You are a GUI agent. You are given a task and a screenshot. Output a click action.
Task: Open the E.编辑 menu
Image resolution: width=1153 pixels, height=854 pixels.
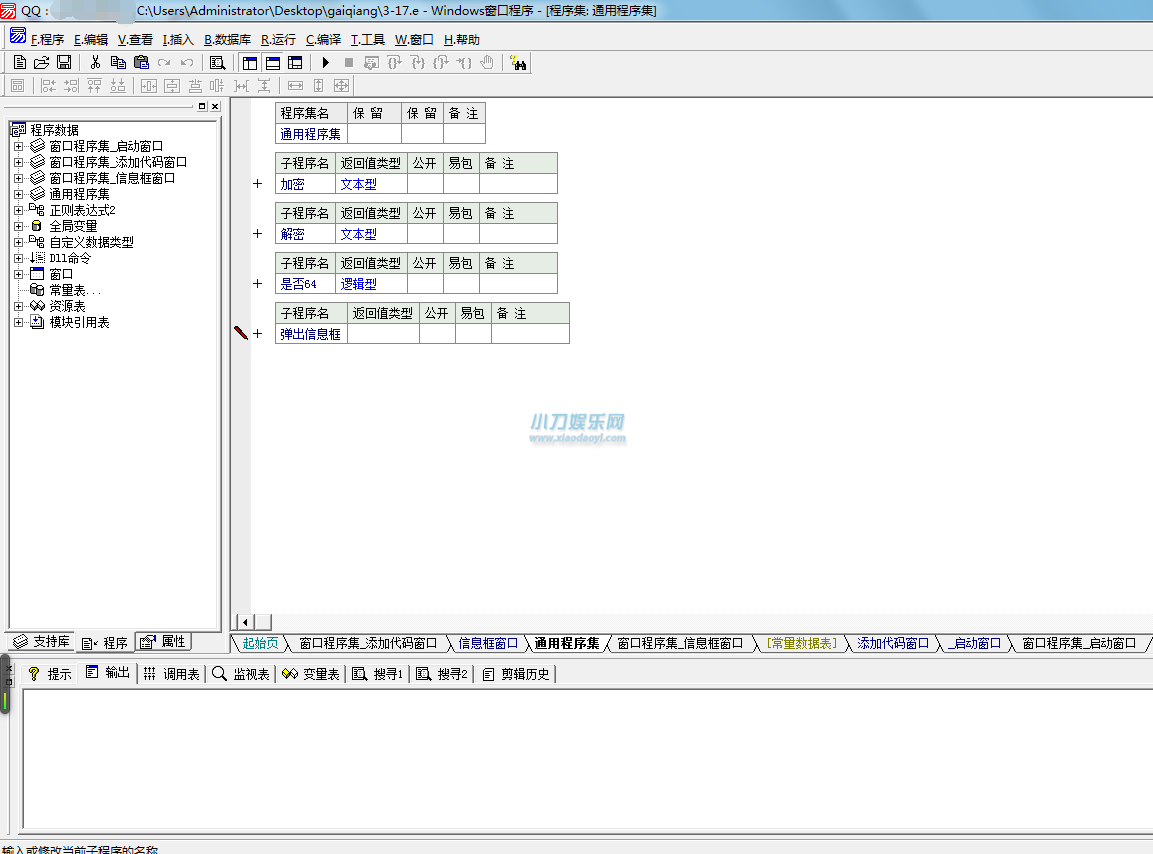(x=90, y=40)
